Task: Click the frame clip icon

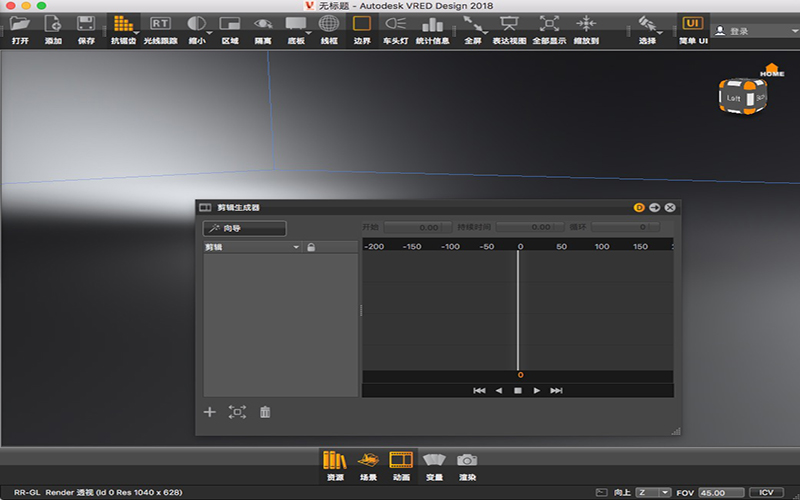Action: click(237, 412)
